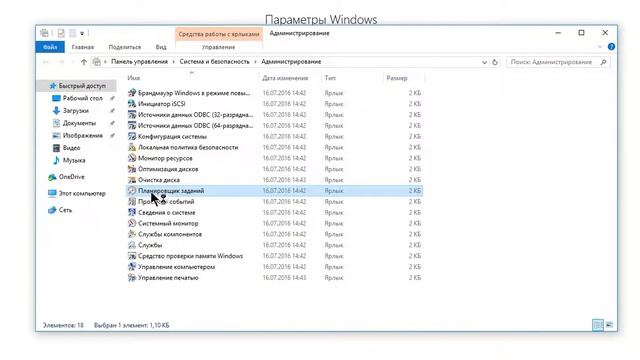Open the quick access toolbar dropdown arrow
640x360 pixels.
click(x=82, y=33)
